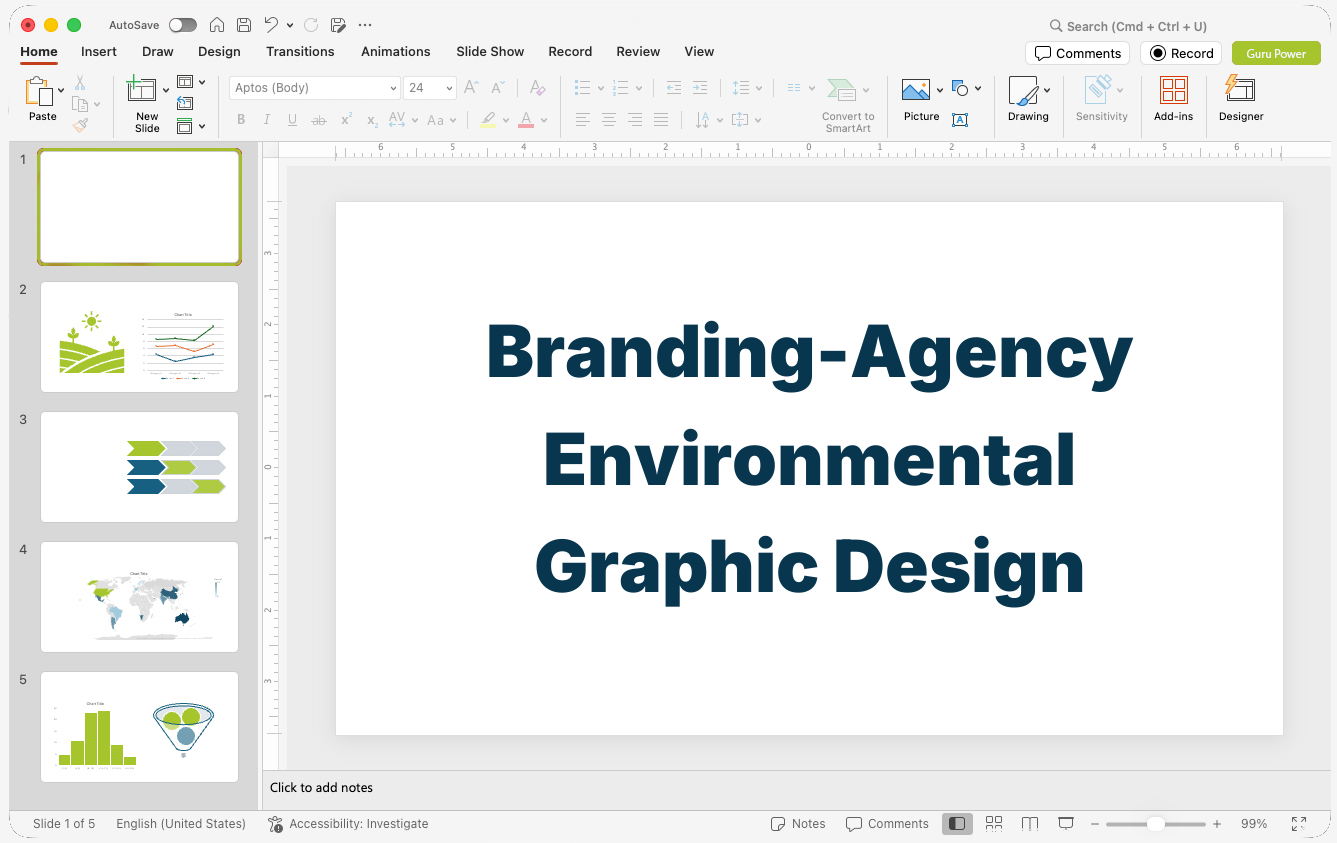The width and height of the screenshot is (1337, 843).
Task: Start slide show from status bar icon
Action: [x=1066, y=824]
